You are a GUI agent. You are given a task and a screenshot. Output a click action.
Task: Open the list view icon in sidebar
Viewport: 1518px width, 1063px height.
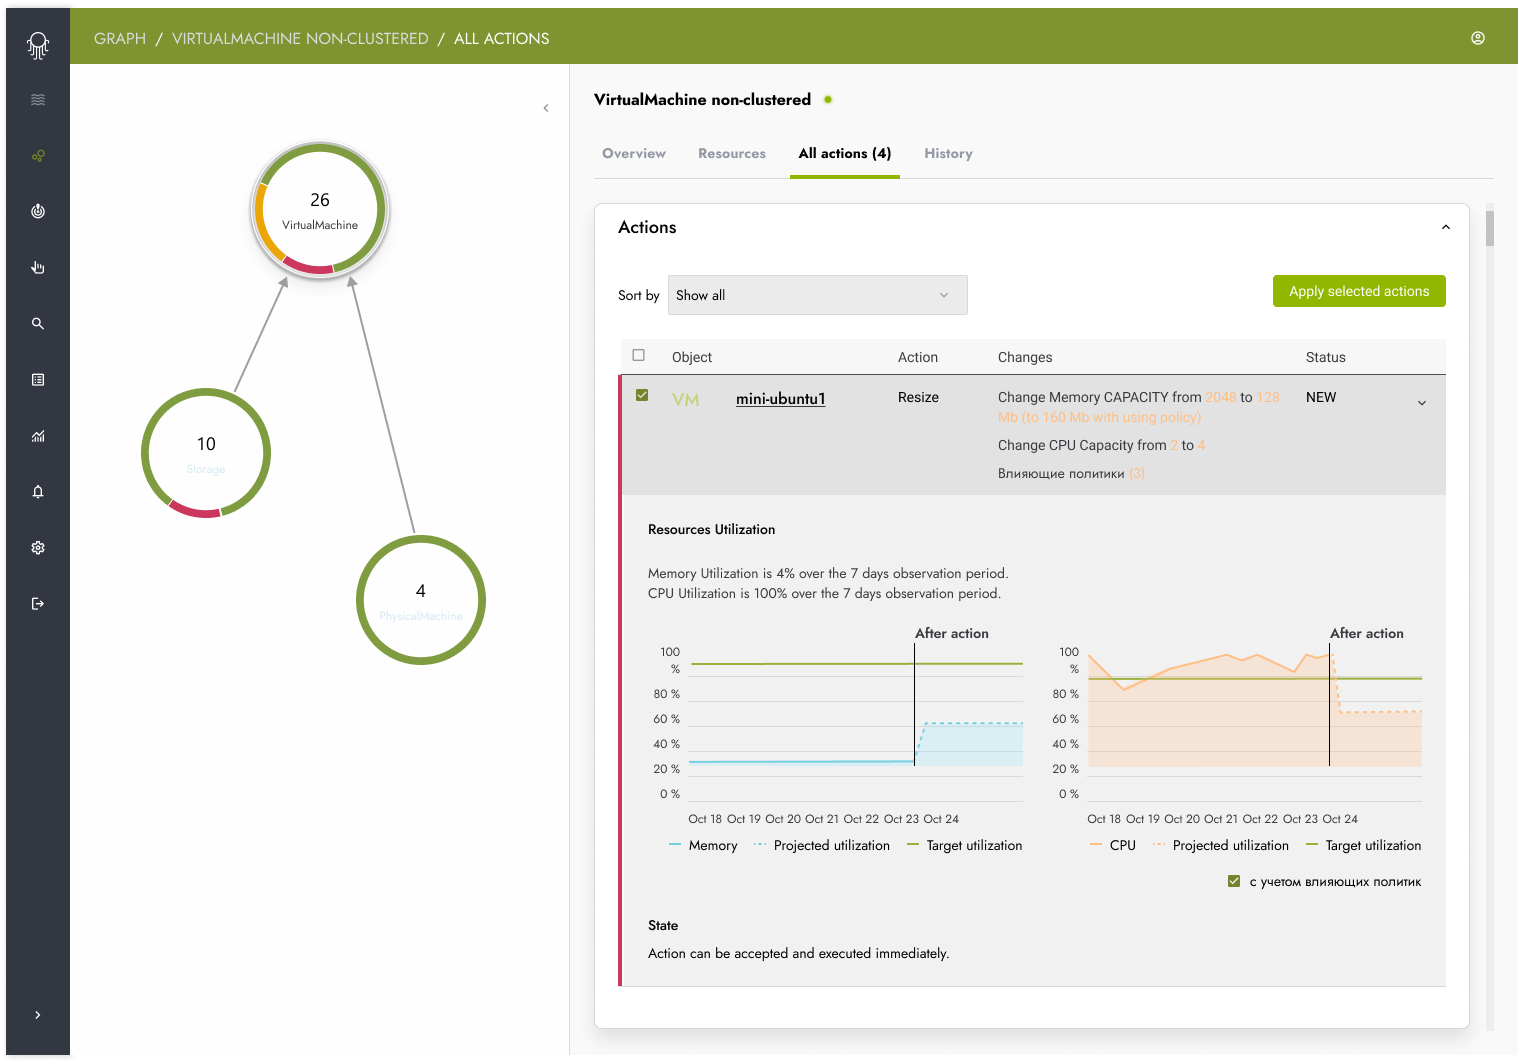tap(38, 380)
